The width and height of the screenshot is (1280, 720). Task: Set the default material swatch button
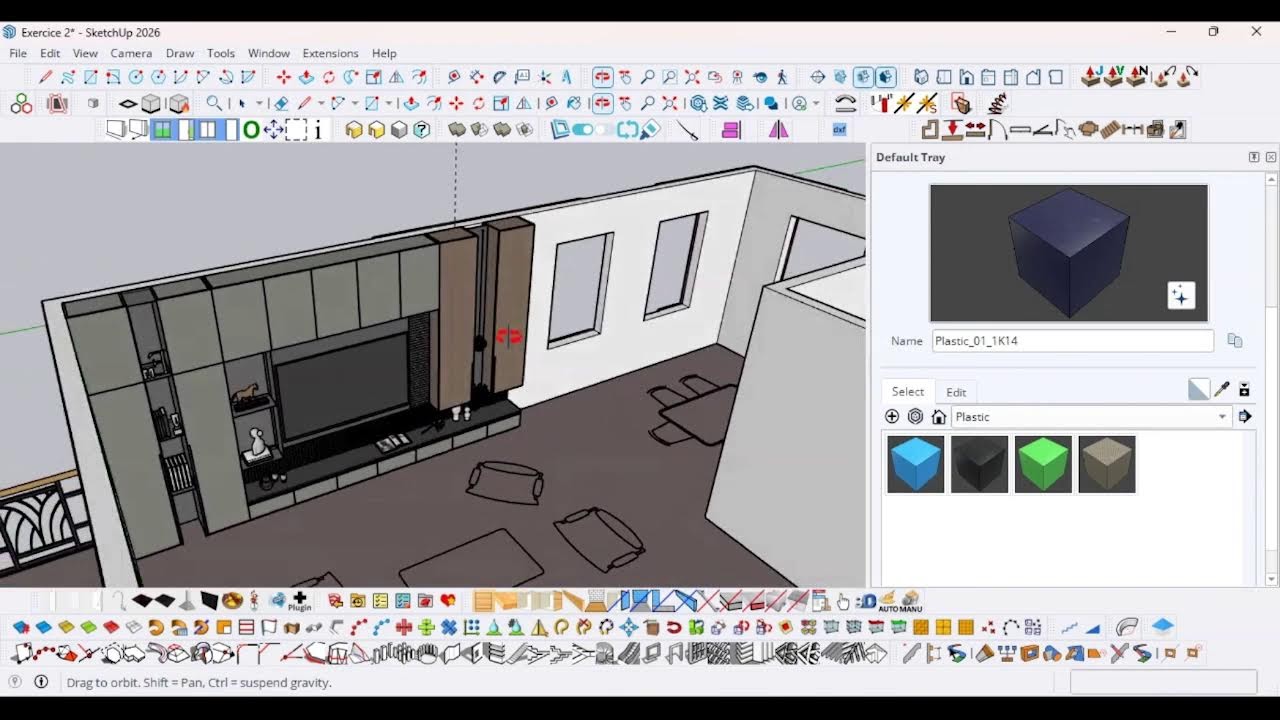pyautogui.click(x=1198, y=390)
